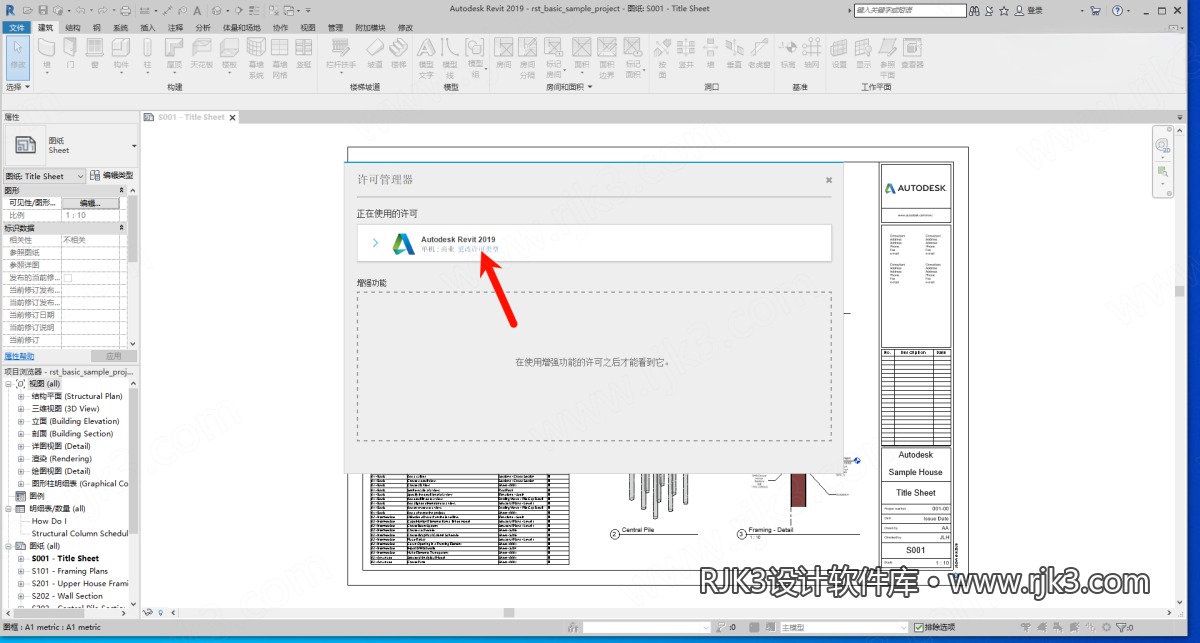
Task: Switch to the 视图 ribbon tab
Action: pos(308,28)
